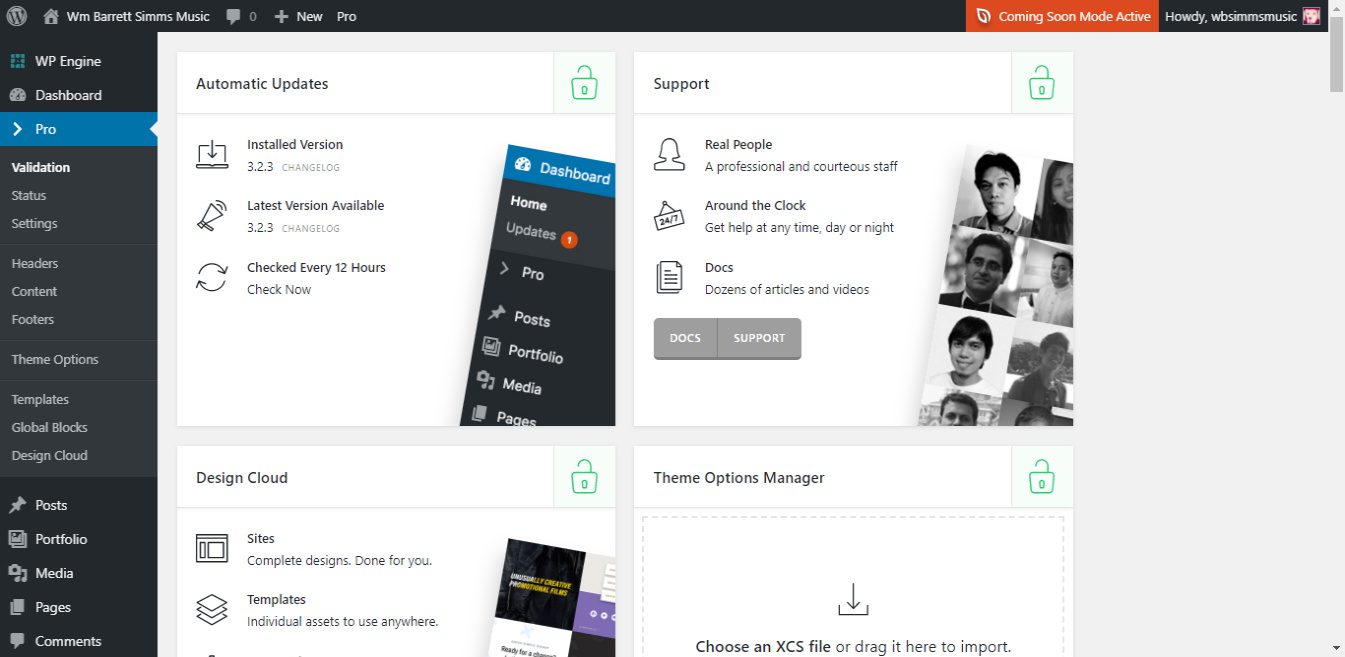Screen dimensions: 1345x657
Task: Click the Templates layers icon
Action: point(212,610)
